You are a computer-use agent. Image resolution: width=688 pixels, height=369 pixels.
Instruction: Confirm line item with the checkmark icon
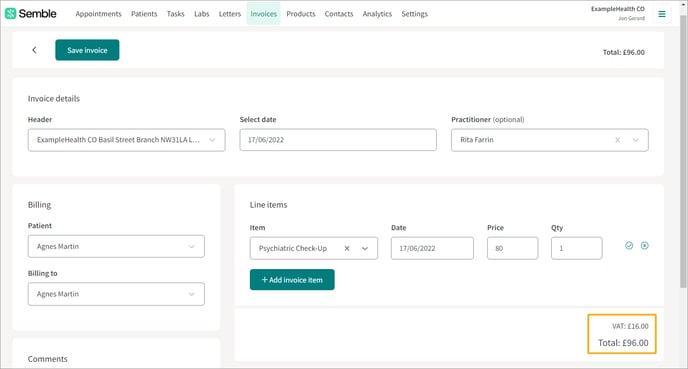click(x=629, y=246)
